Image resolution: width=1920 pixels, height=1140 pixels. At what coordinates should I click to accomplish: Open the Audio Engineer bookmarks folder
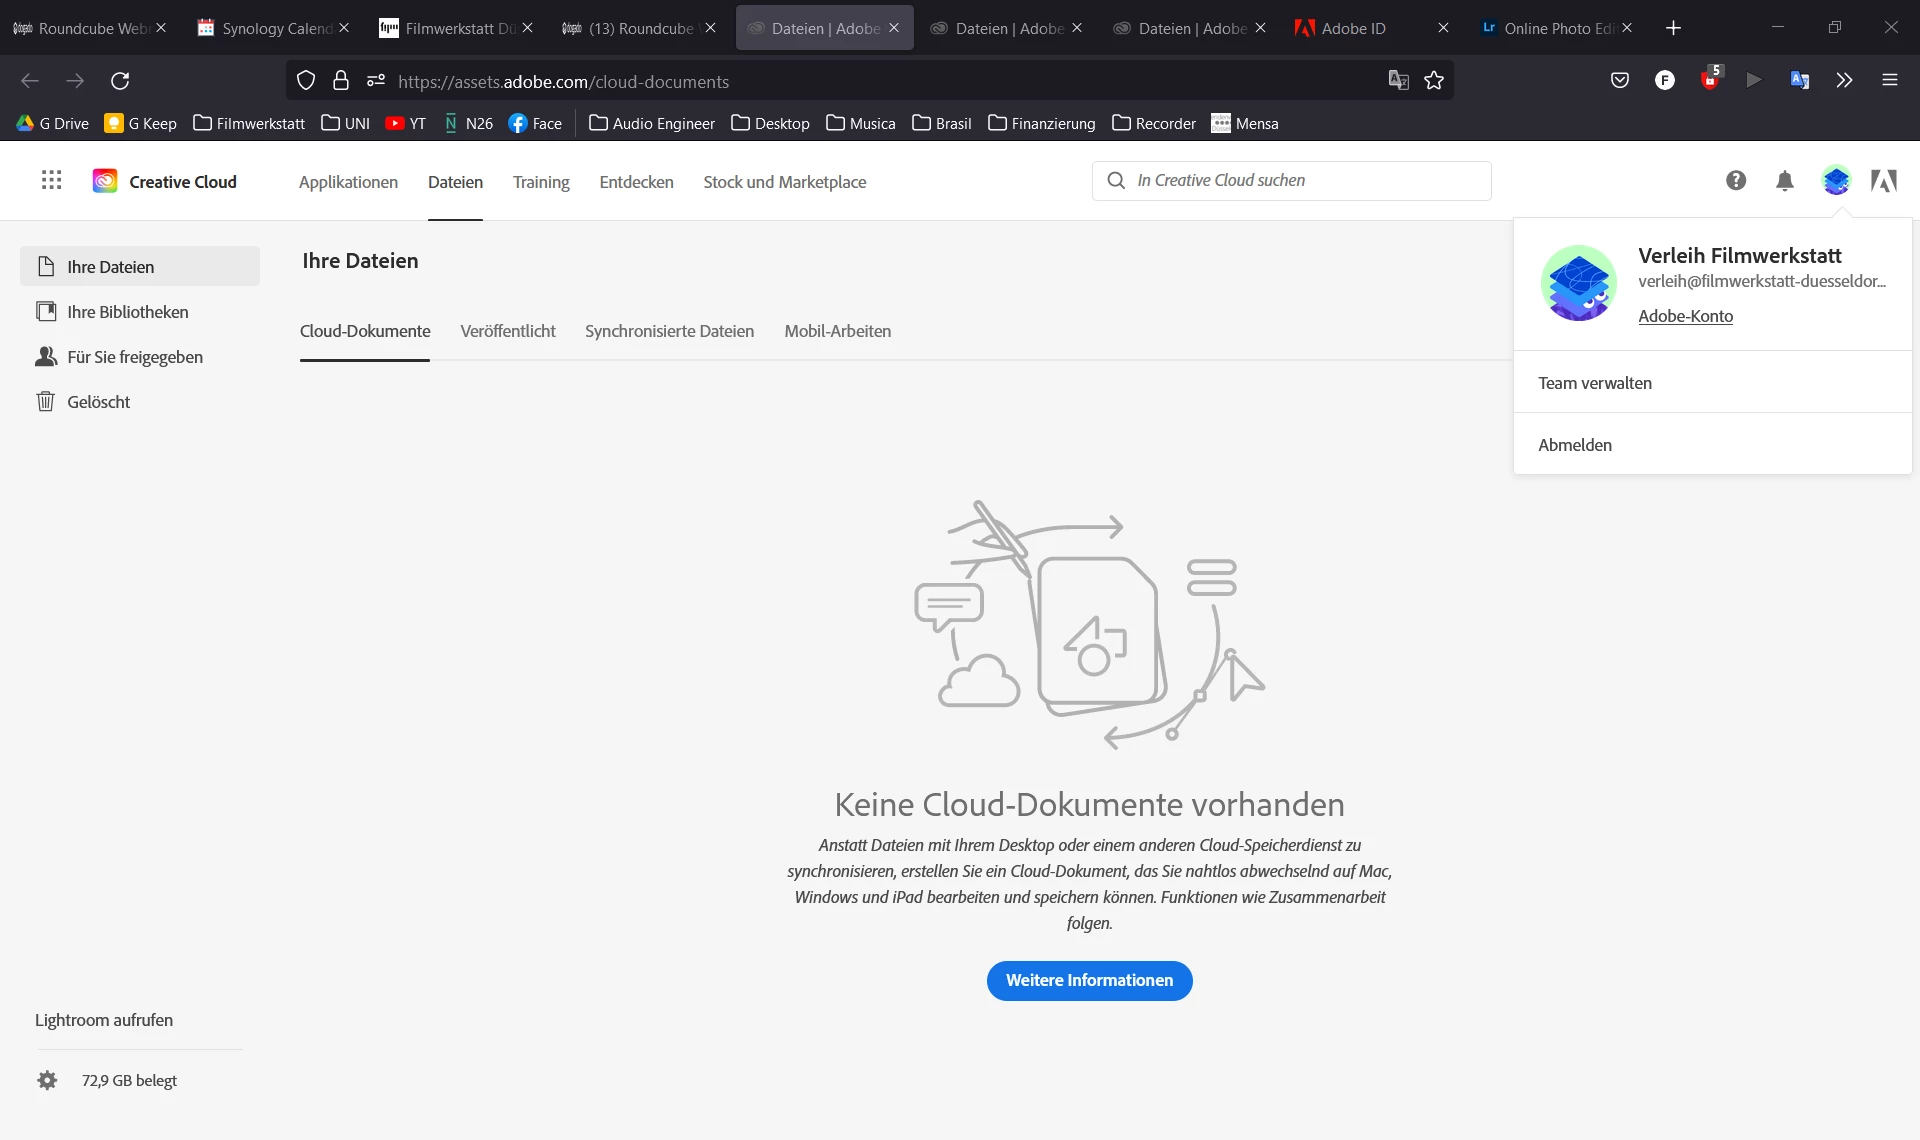pyautogui.click(x=652, y=124)
